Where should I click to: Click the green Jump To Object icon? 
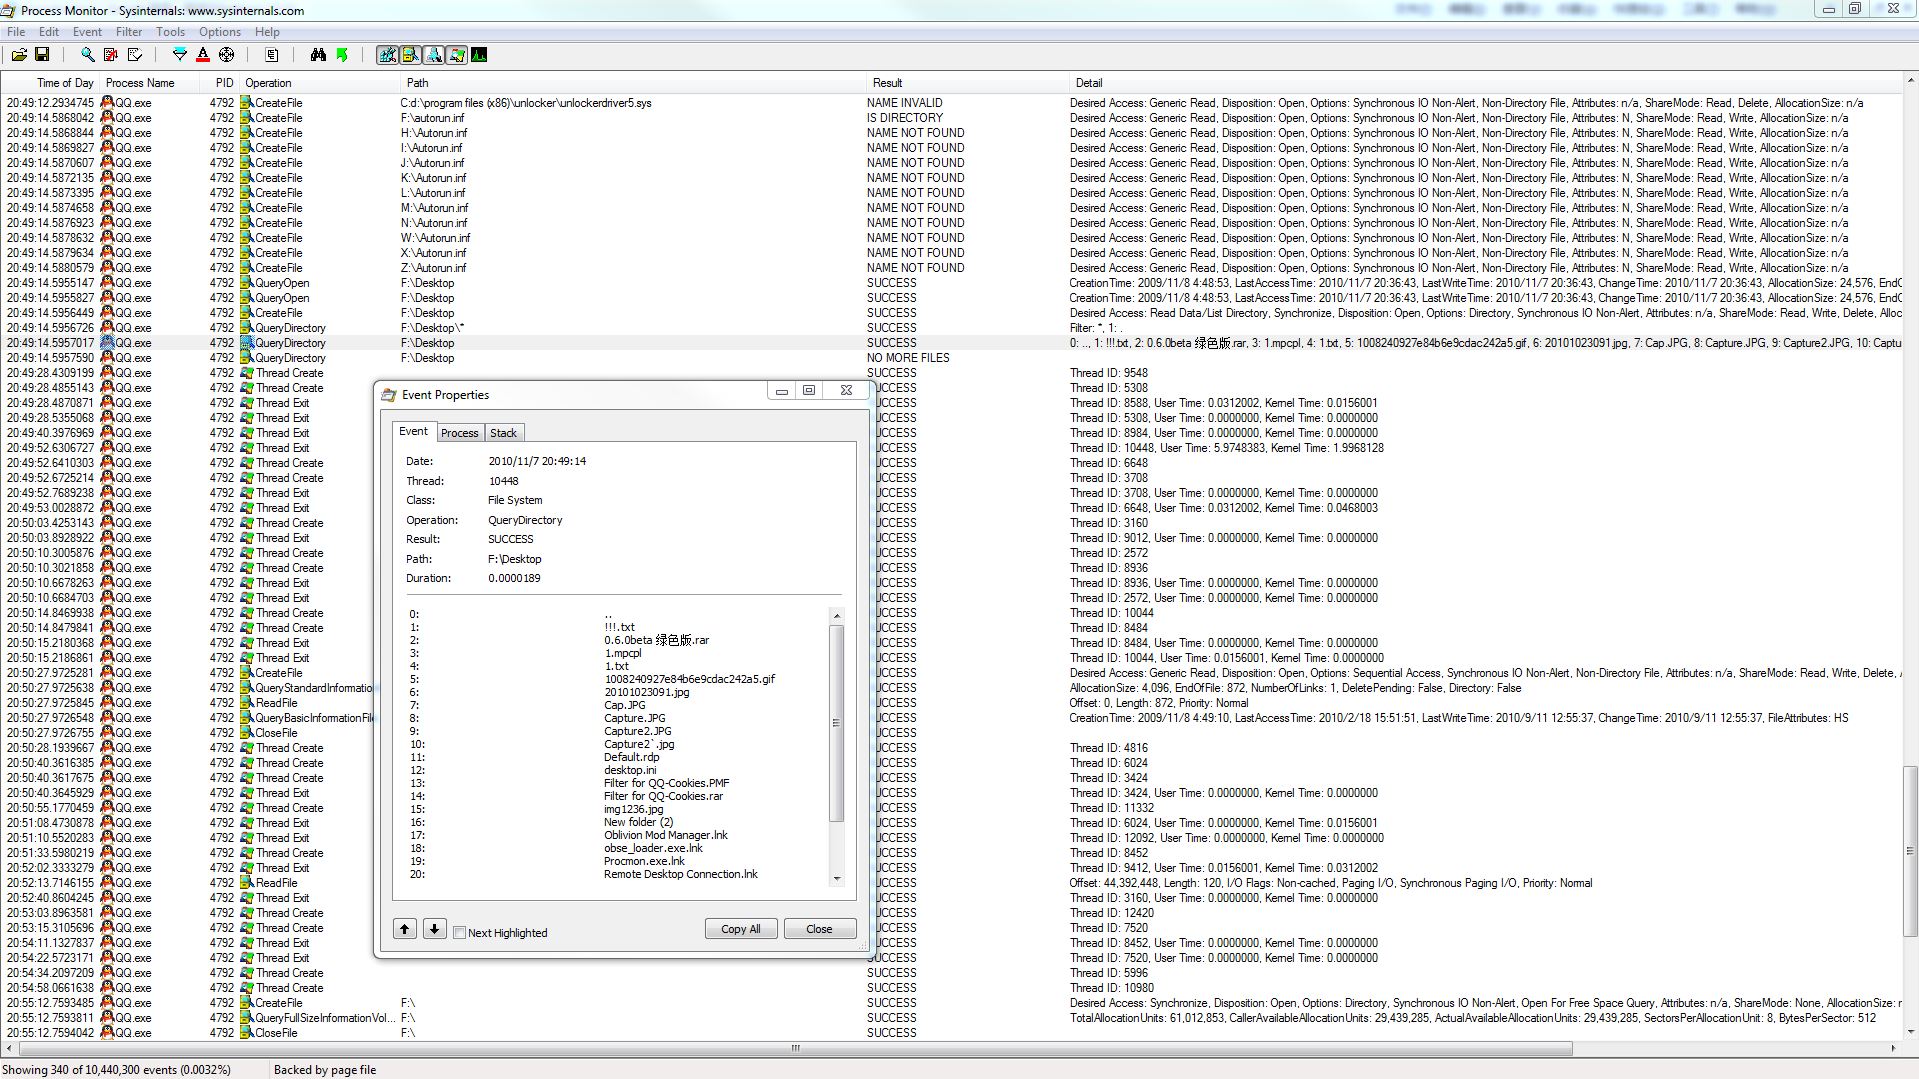click(x=342, y=55)
